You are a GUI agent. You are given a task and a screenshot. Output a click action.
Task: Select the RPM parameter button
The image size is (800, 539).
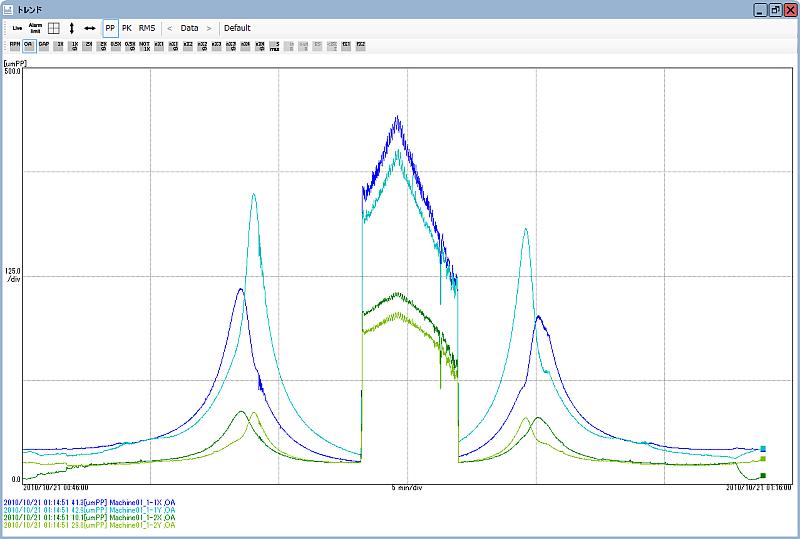tap(14, 46)
